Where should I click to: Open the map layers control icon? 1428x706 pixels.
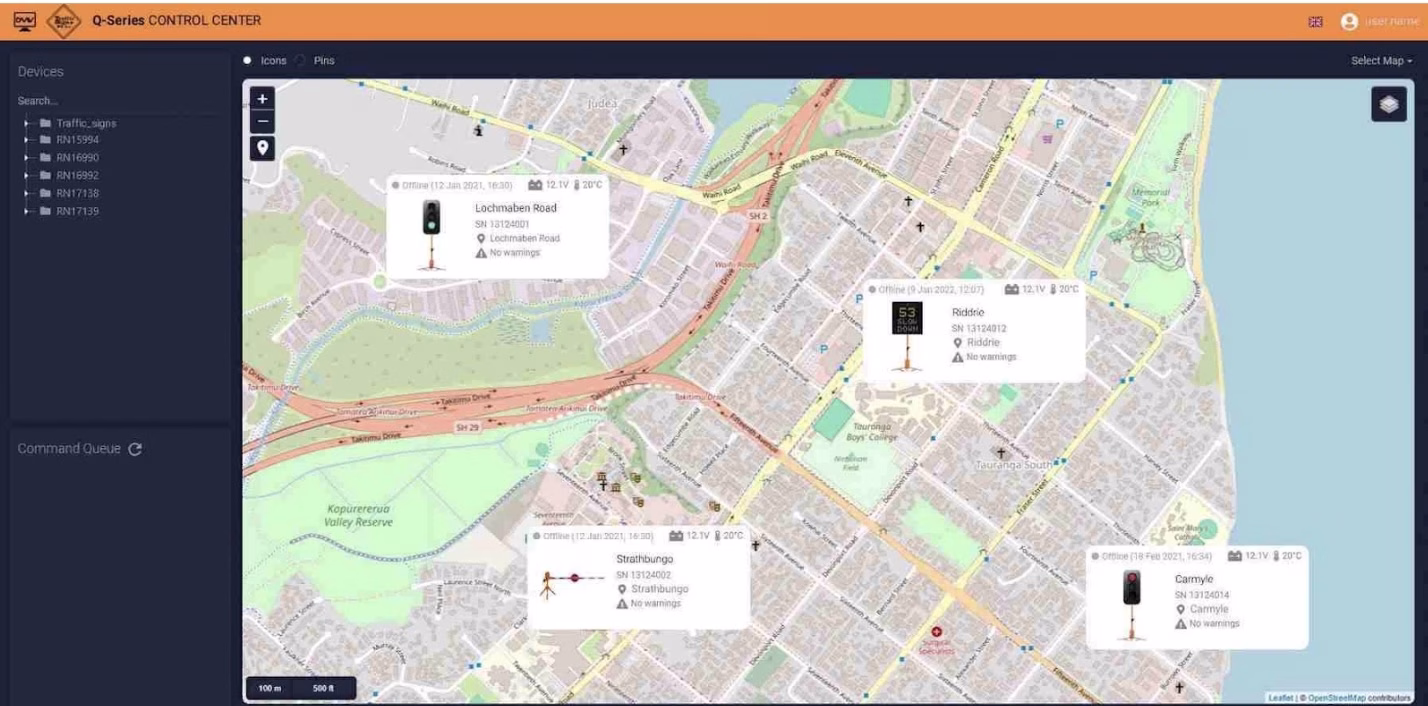tap(1388, 105)
